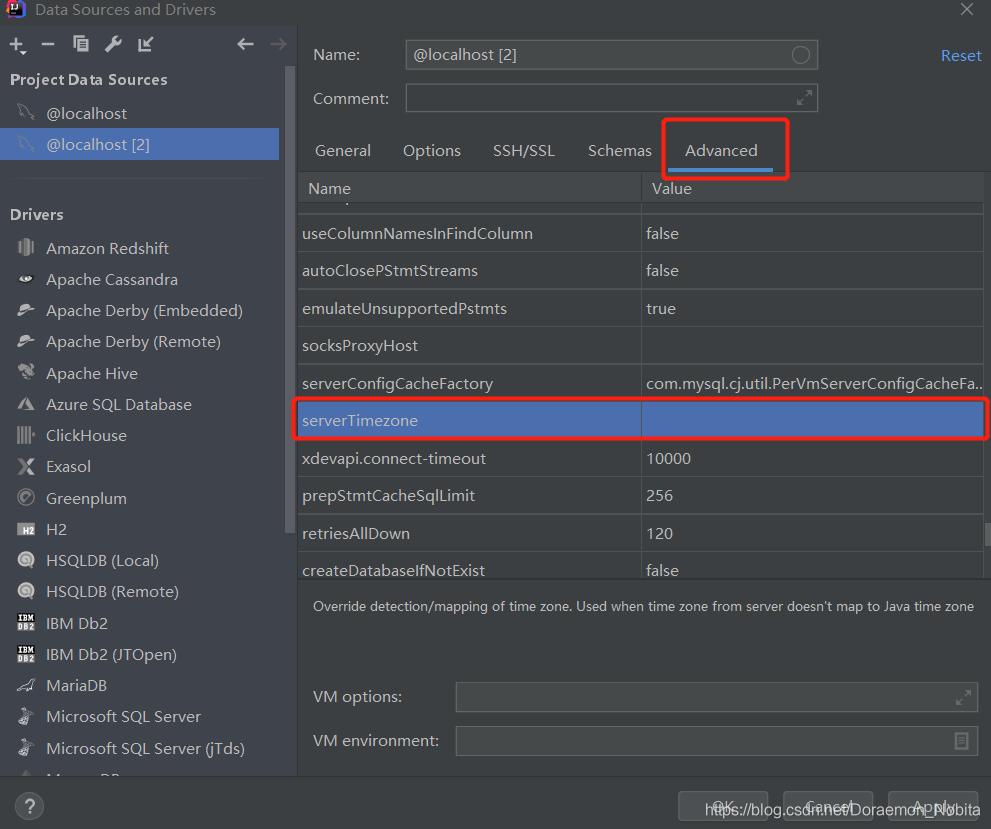Select the socksProxyHost property
Viewport: 991px width, 829px height.
coord(360,346)
